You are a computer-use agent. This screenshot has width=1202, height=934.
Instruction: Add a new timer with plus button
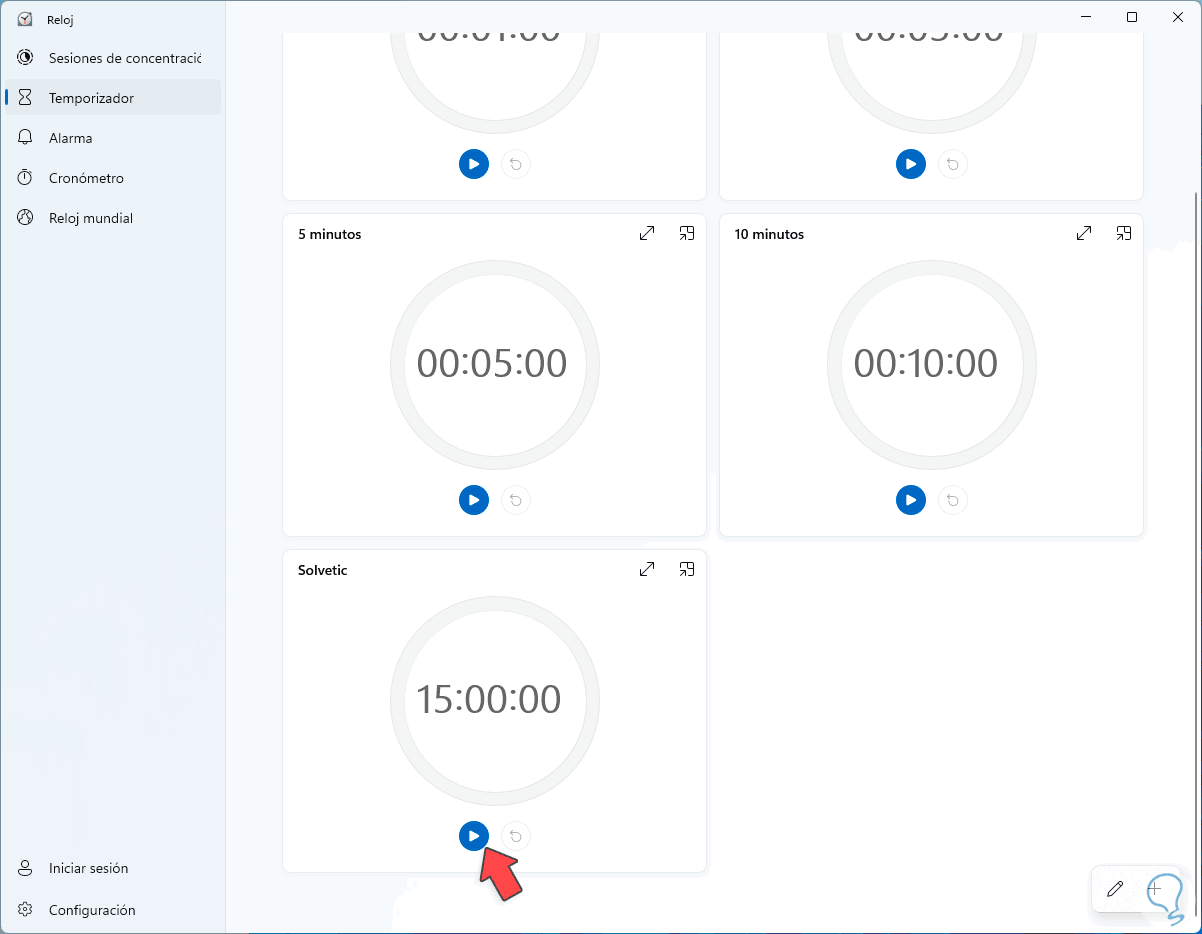pyautogui.click(x=1155, y=889)
